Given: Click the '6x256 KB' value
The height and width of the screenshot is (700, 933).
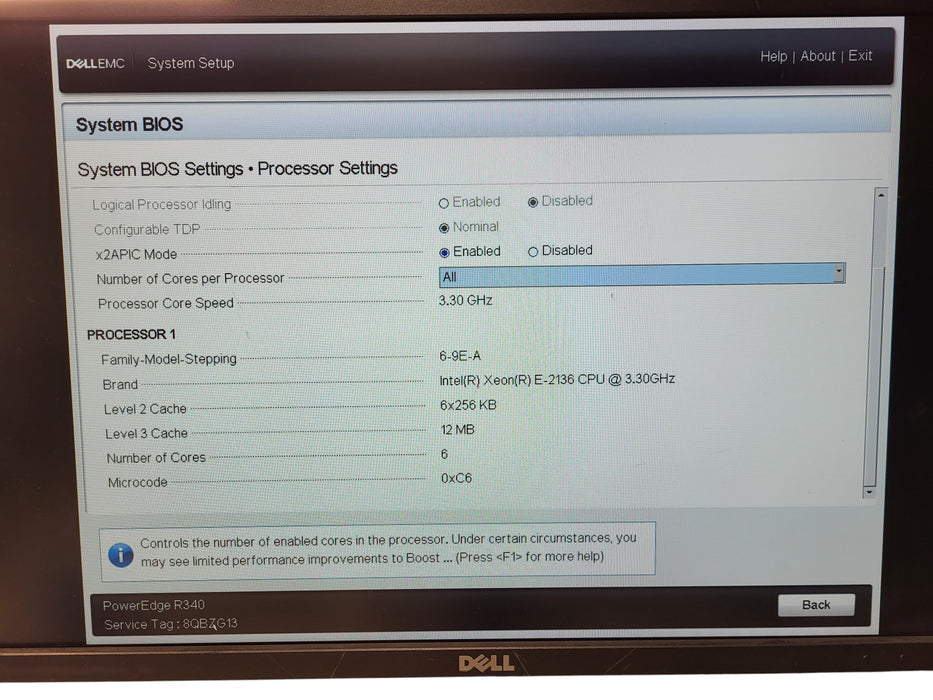Looking at the screenshot, I should (468, 405).
